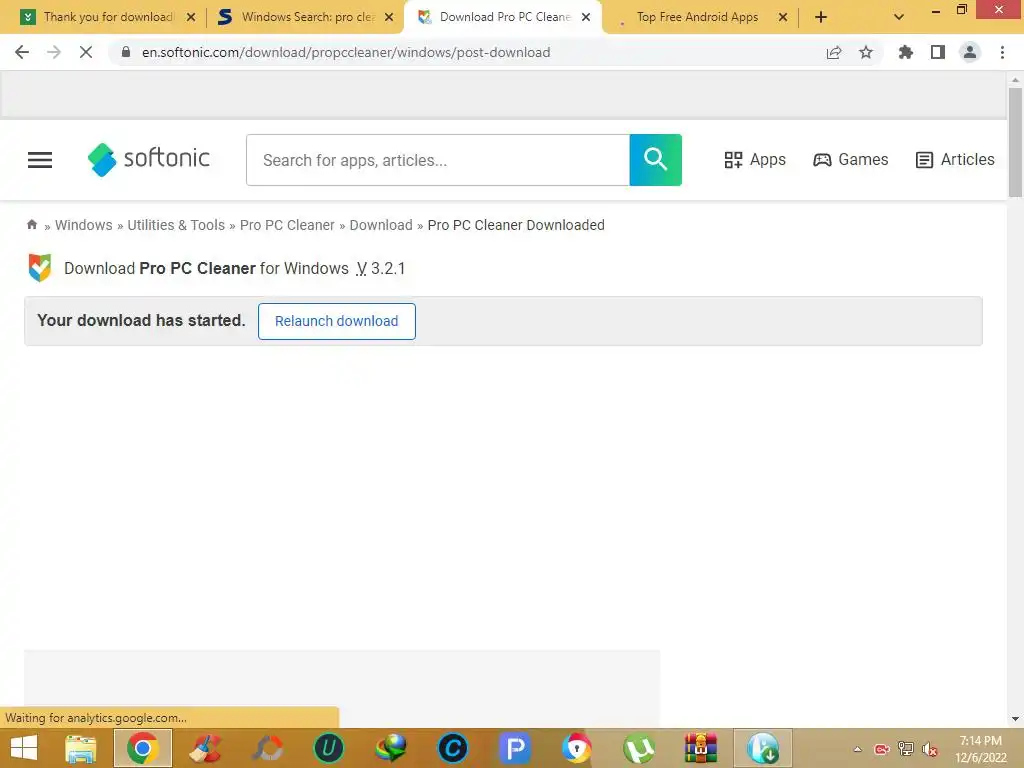Viewport: 1024px width, 768px height.
Task: Go back to the previous page
Action: point(22,52)
